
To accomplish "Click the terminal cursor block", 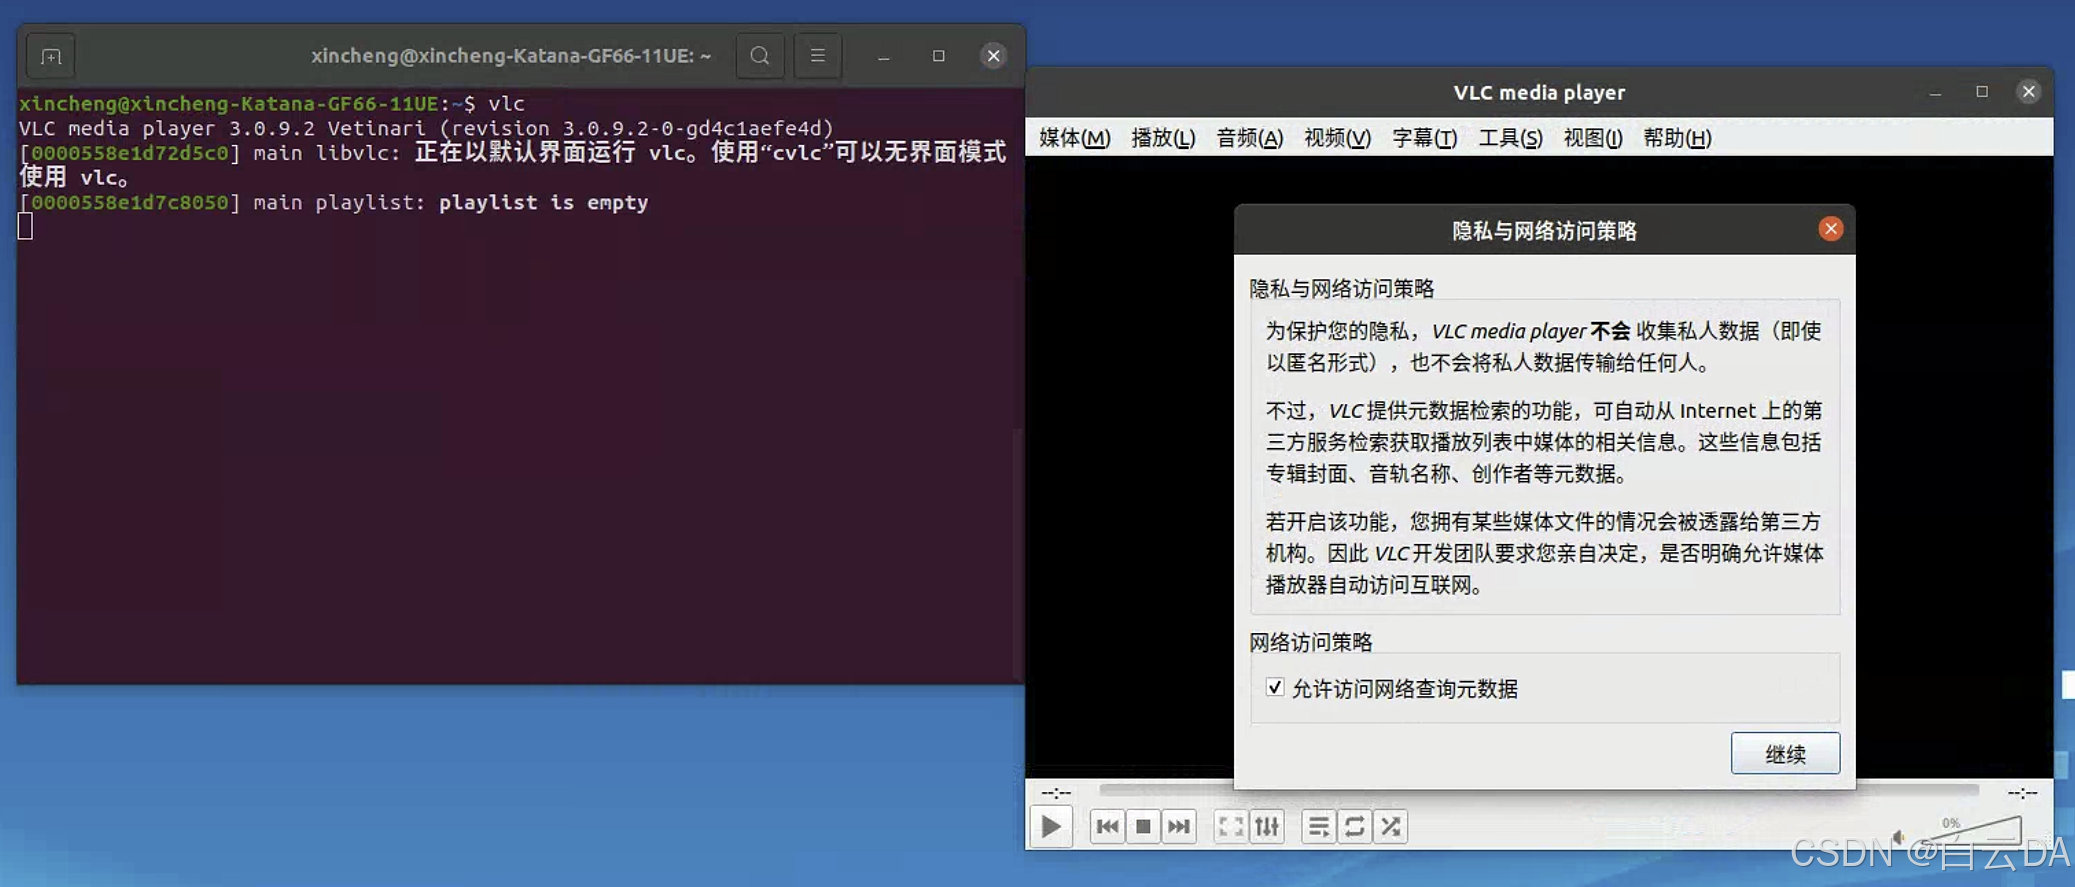I will click(25, 227).
